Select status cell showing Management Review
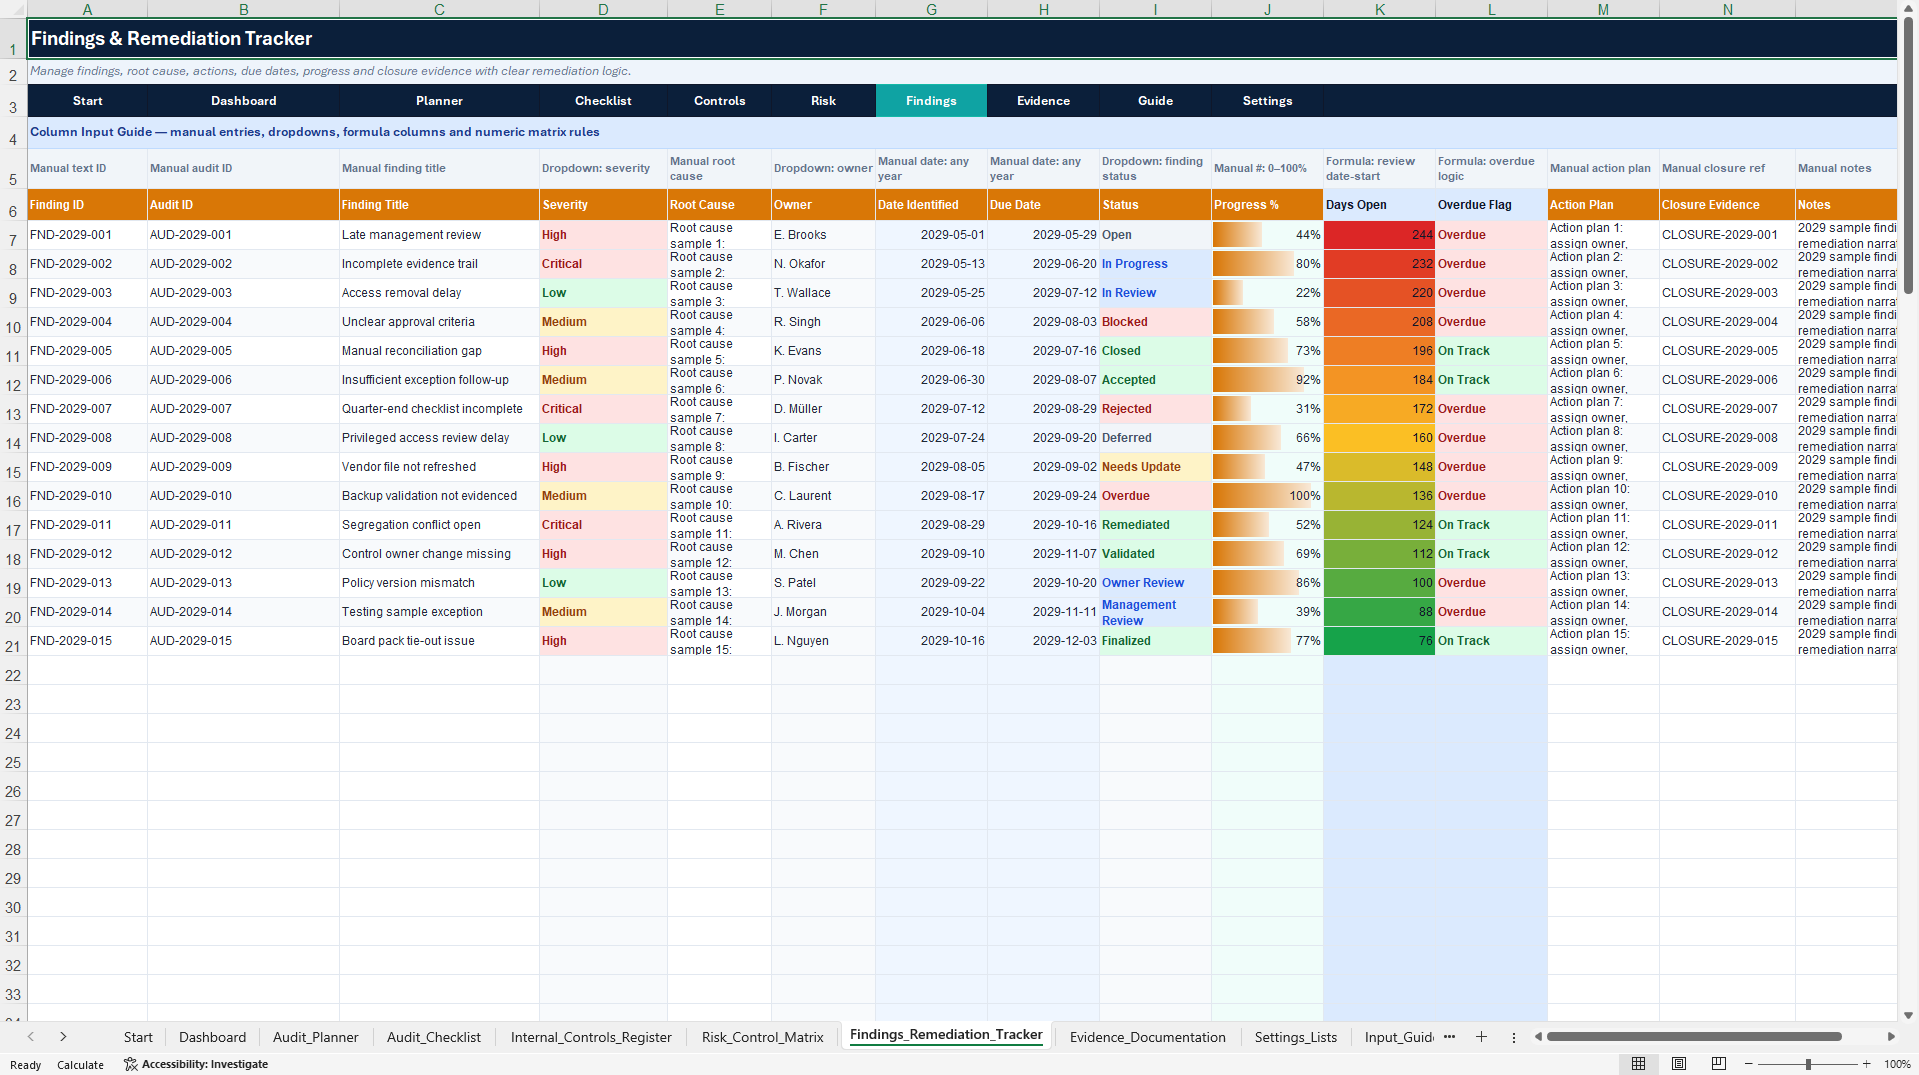Image resolution: width=1919 pixels, height=1075 pixels. coord(1155,612)
